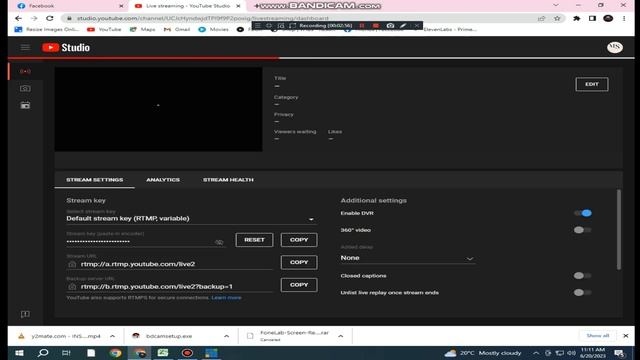Open the Manage calendar icon in sidebar

25,105
